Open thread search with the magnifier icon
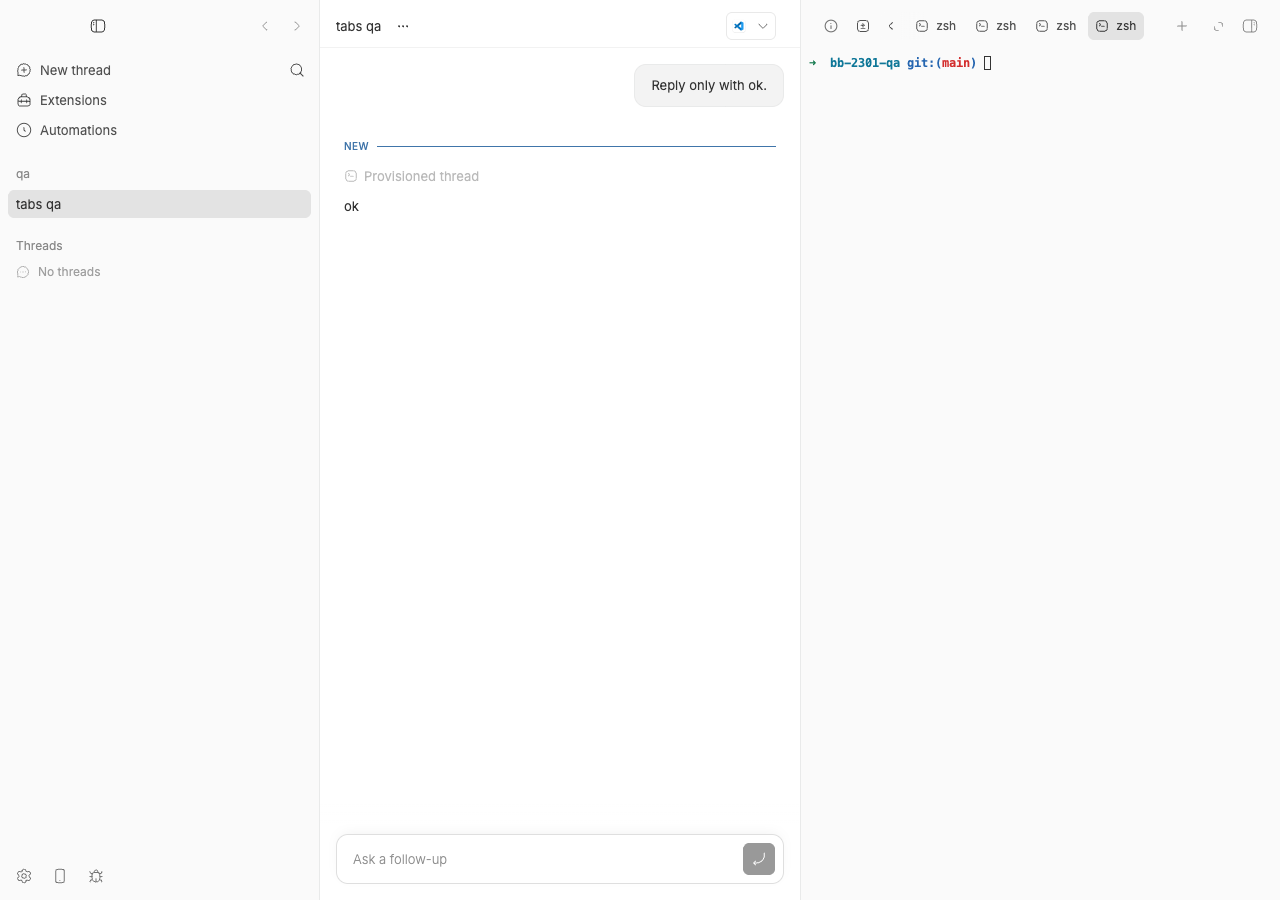This screenshot has width=1280, height=900. click(297, 70)
